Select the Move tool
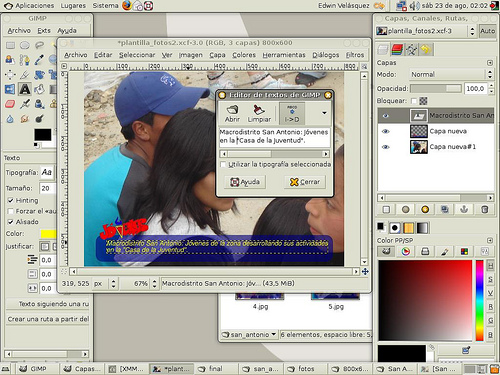 point(10,74)
